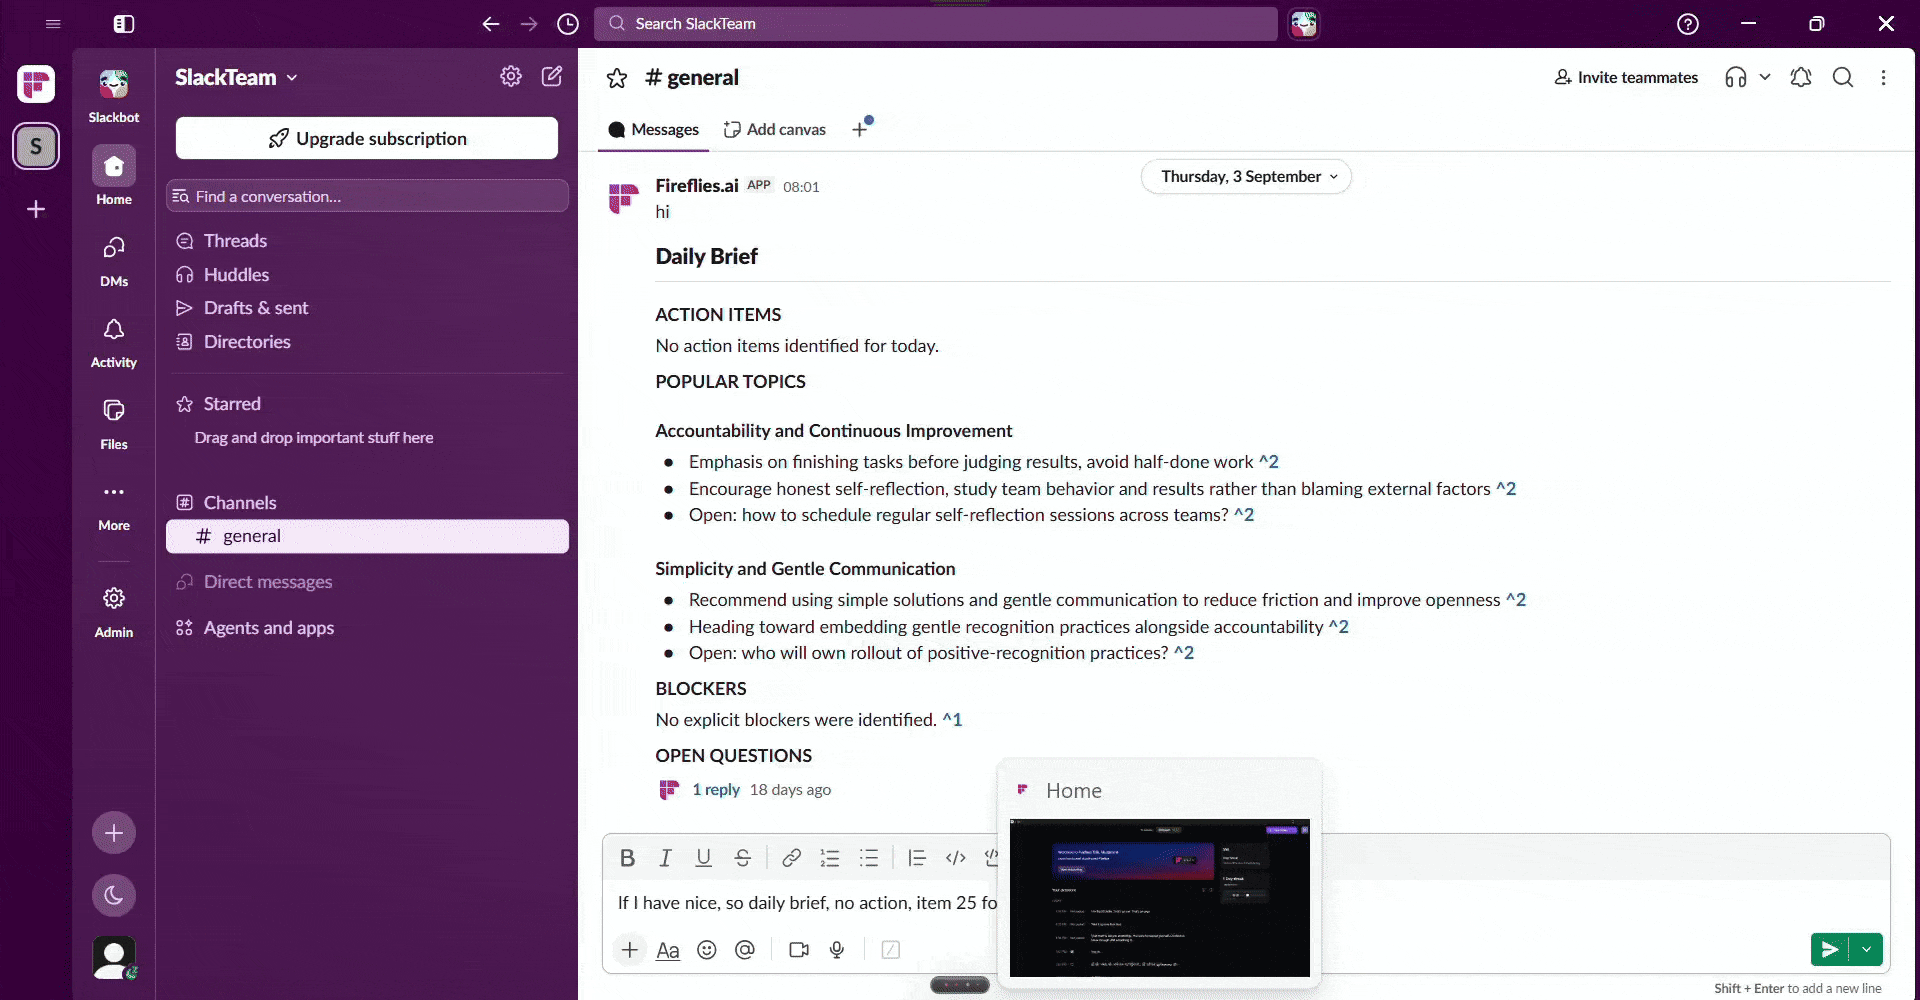This screenshot has height=1000, width=1920.
Task: Toggle italic formatting in composer
Action: (x=665, y=858)
